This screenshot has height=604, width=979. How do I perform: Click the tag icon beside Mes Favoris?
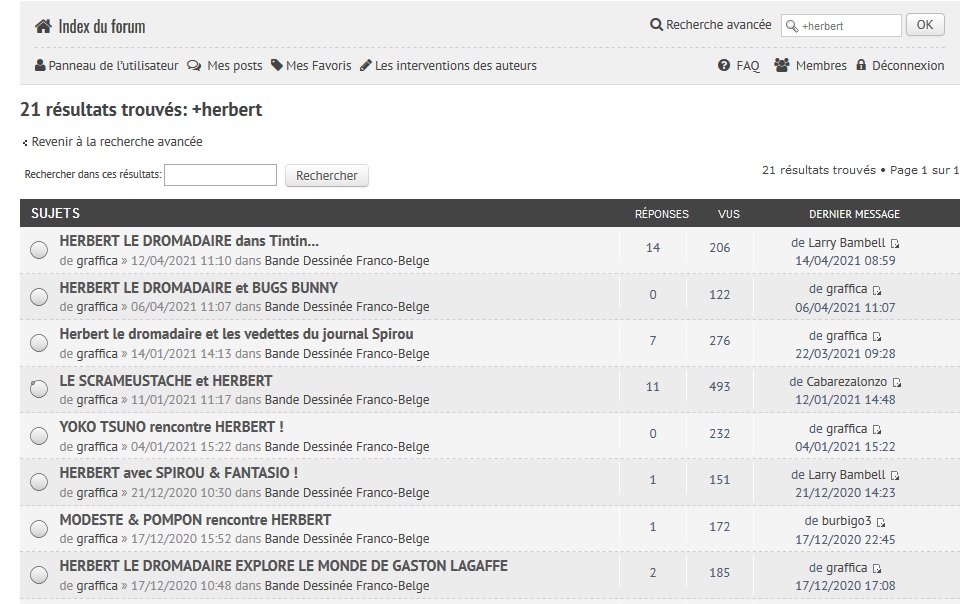(277, 66)
